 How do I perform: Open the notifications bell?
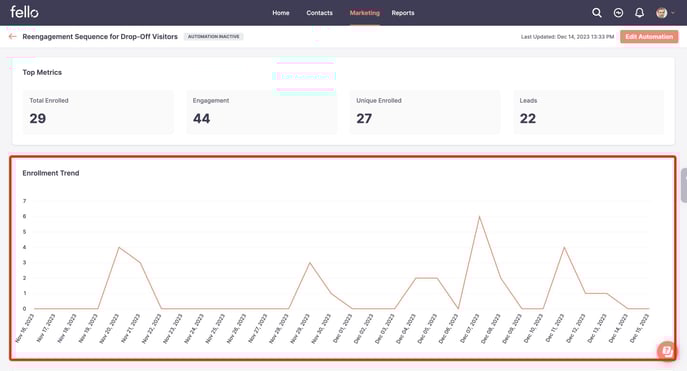pyautogui.click(x=639, y=13)
